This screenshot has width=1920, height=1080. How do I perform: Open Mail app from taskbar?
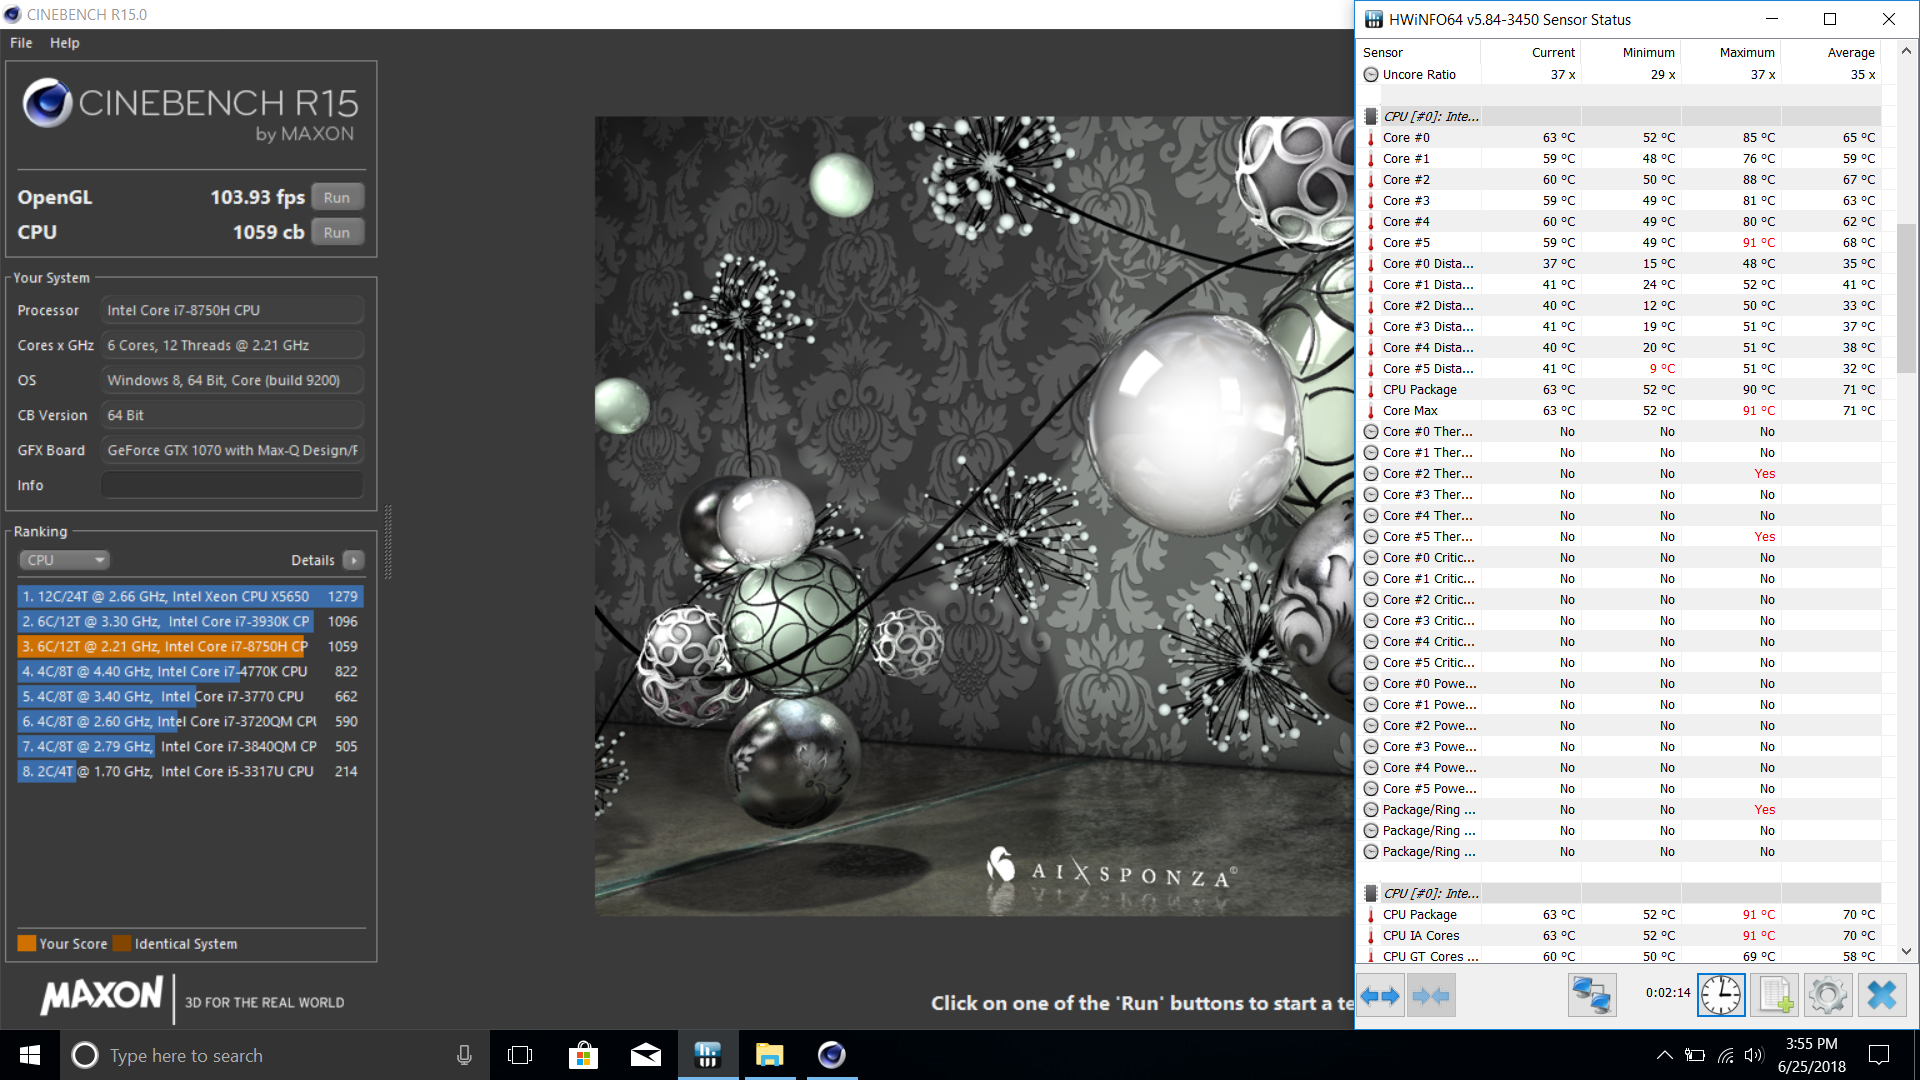pyautogui.click(x=646, y=1055)
